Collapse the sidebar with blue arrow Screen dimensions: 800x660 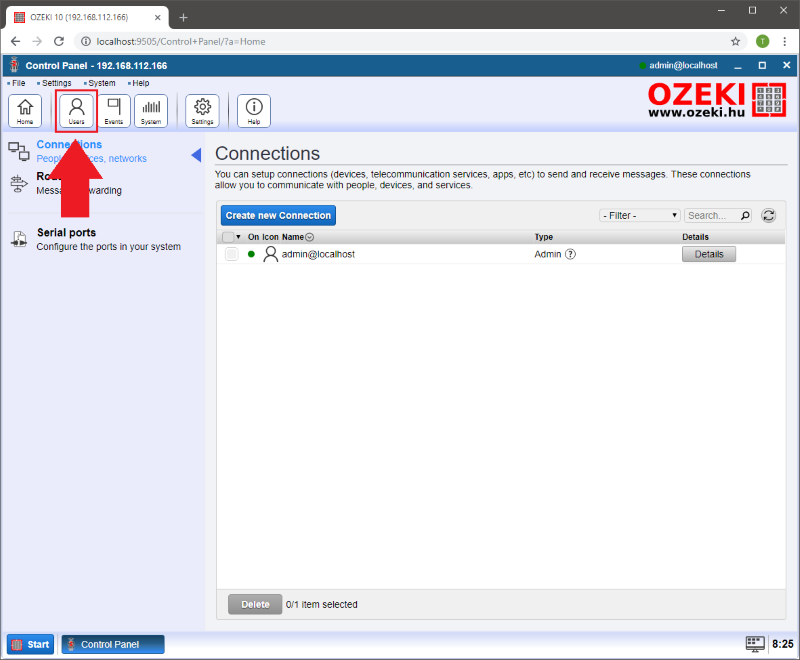[196, 154]
